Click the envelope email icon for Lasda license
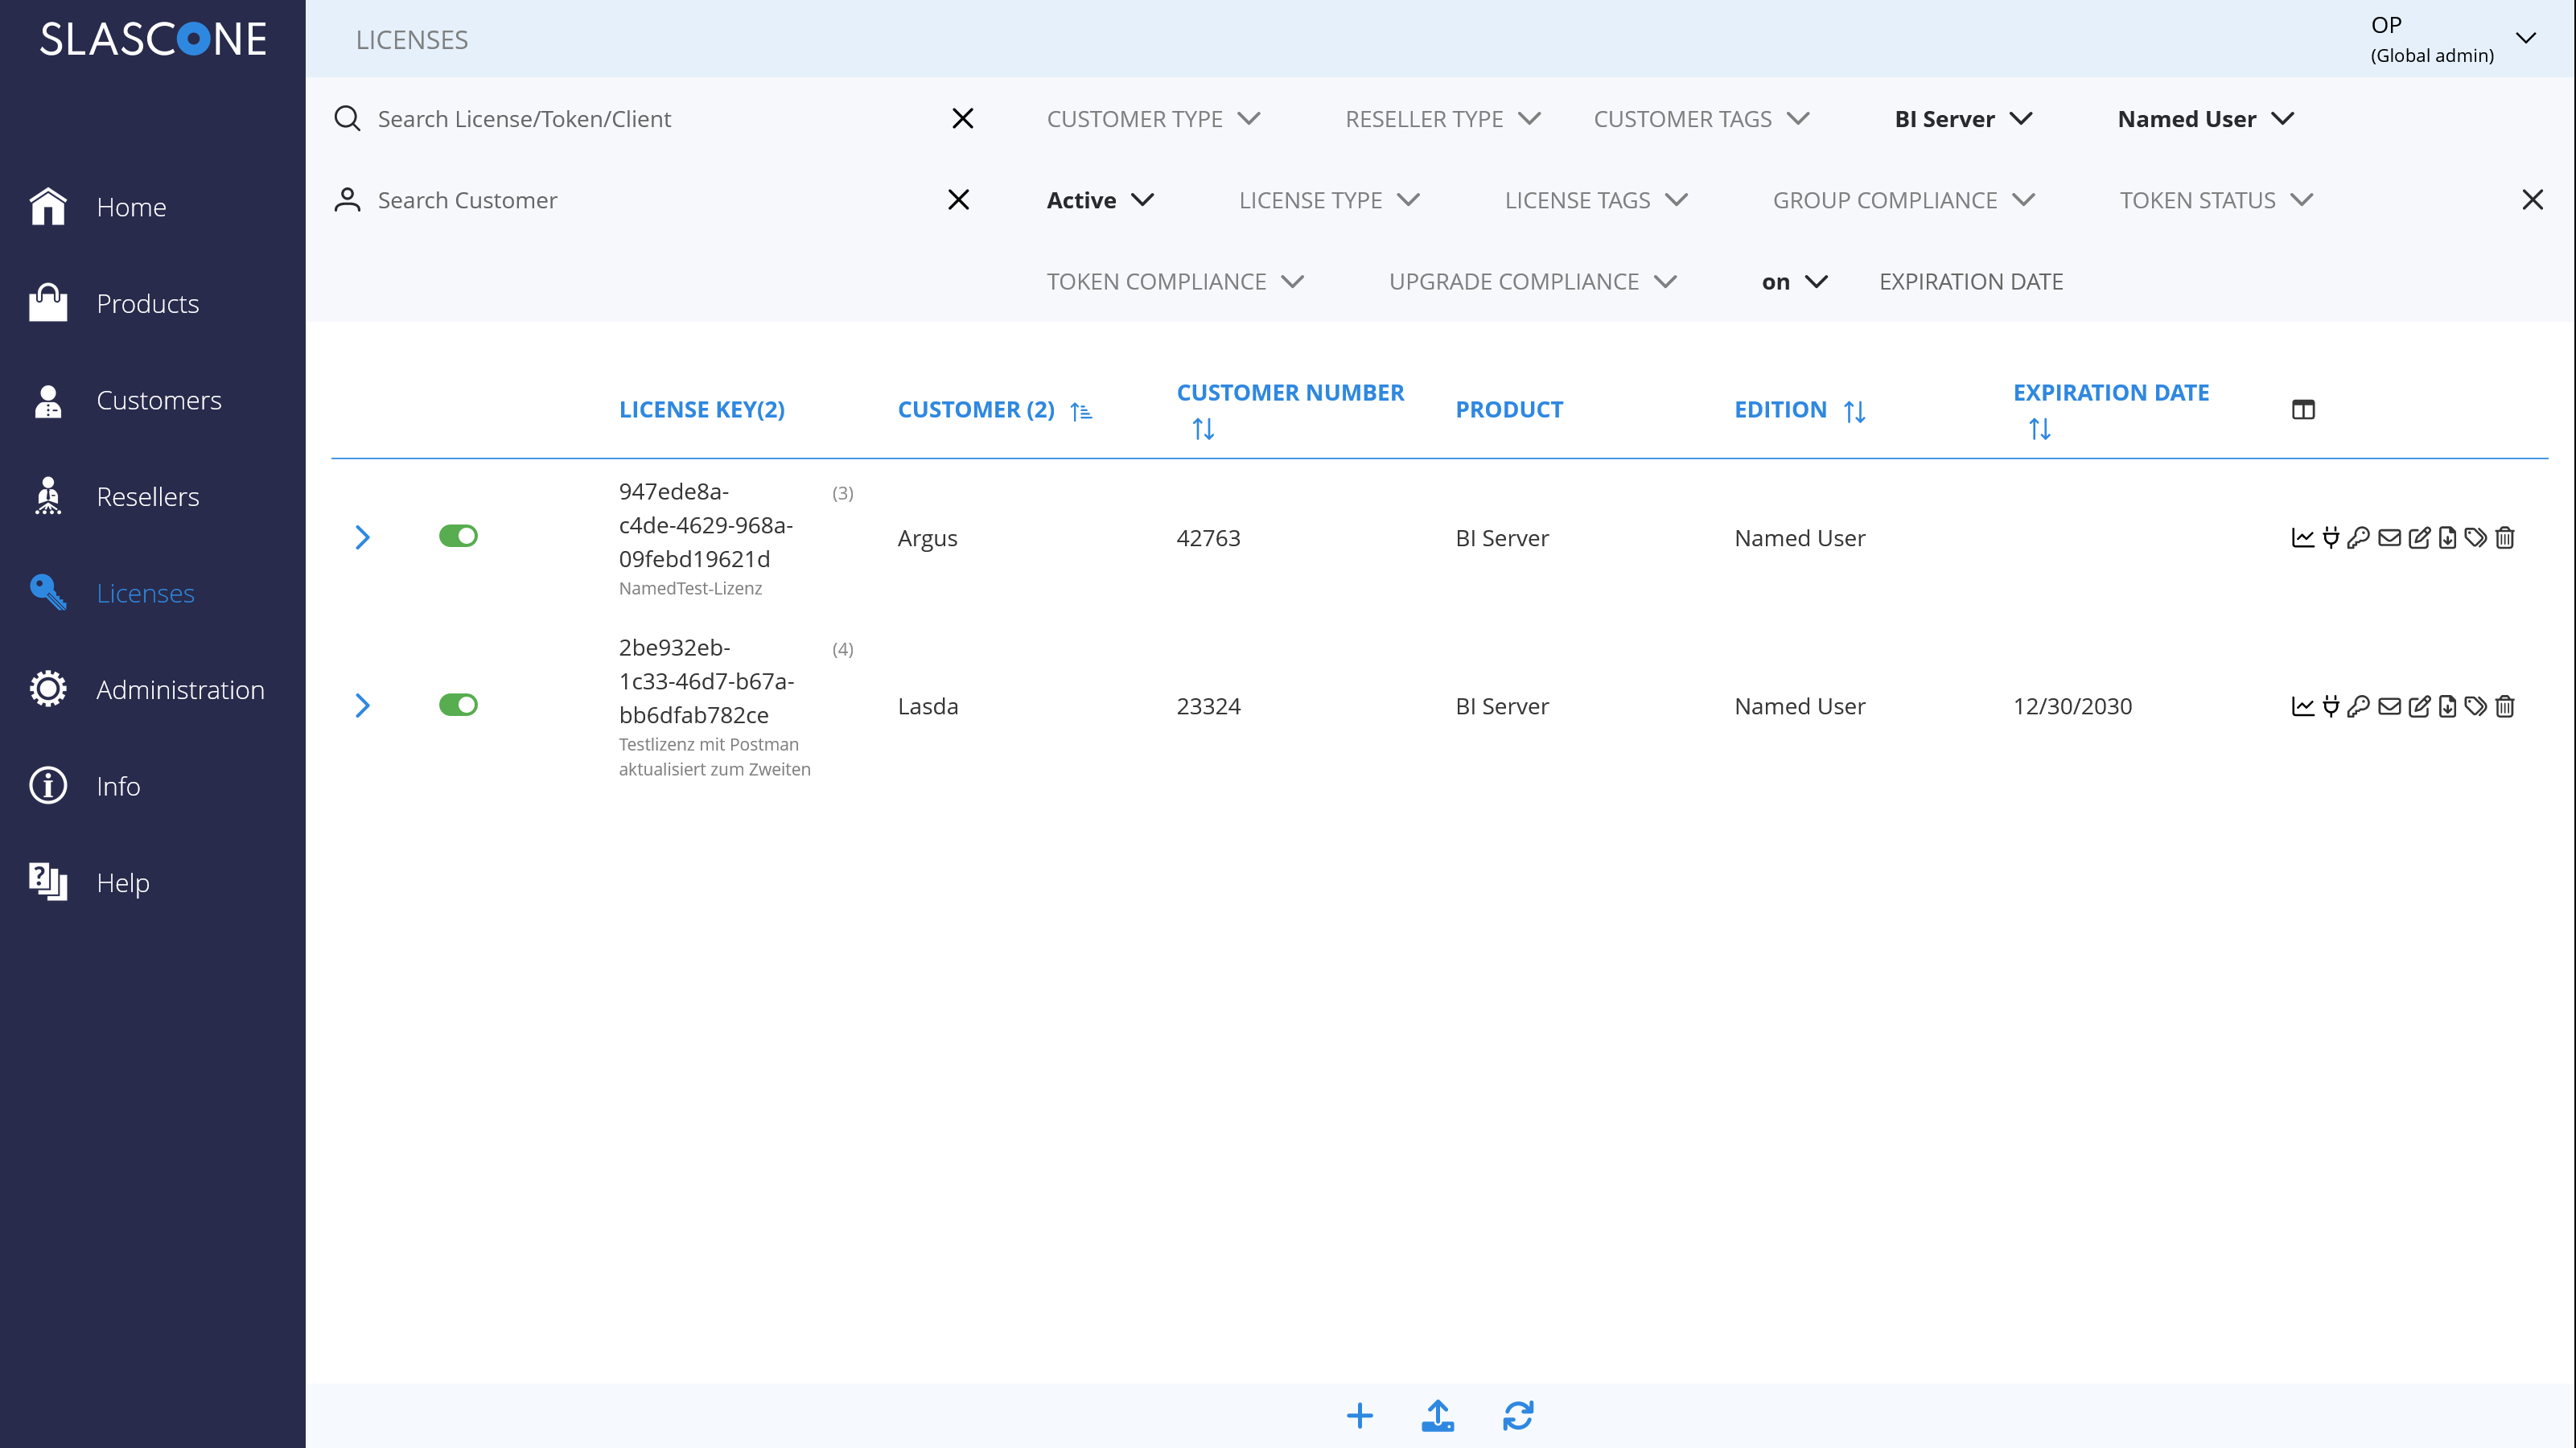Image resolution: width=2576 pixels, height=1448 pixels. [2389, 707]
